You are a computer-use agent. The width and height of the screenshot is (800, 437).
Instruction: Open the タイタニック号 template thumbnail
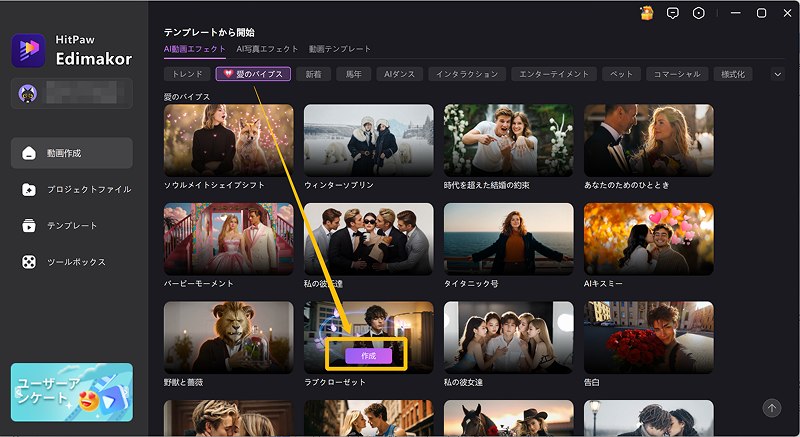click(x=509, y=239)
